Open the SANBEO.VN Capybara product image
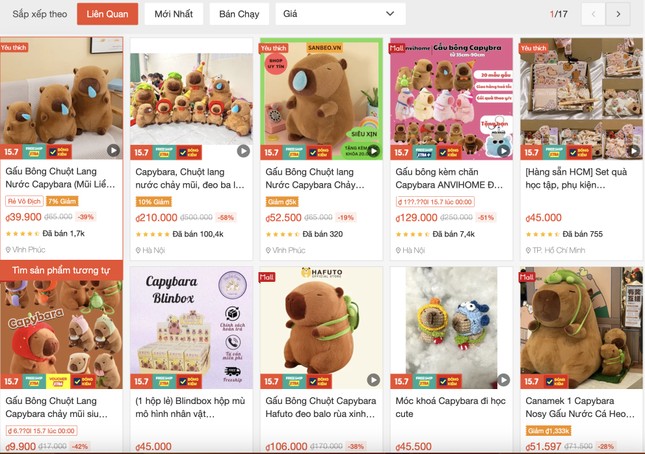This screenshot has width=645, height=454. [321, 99]
